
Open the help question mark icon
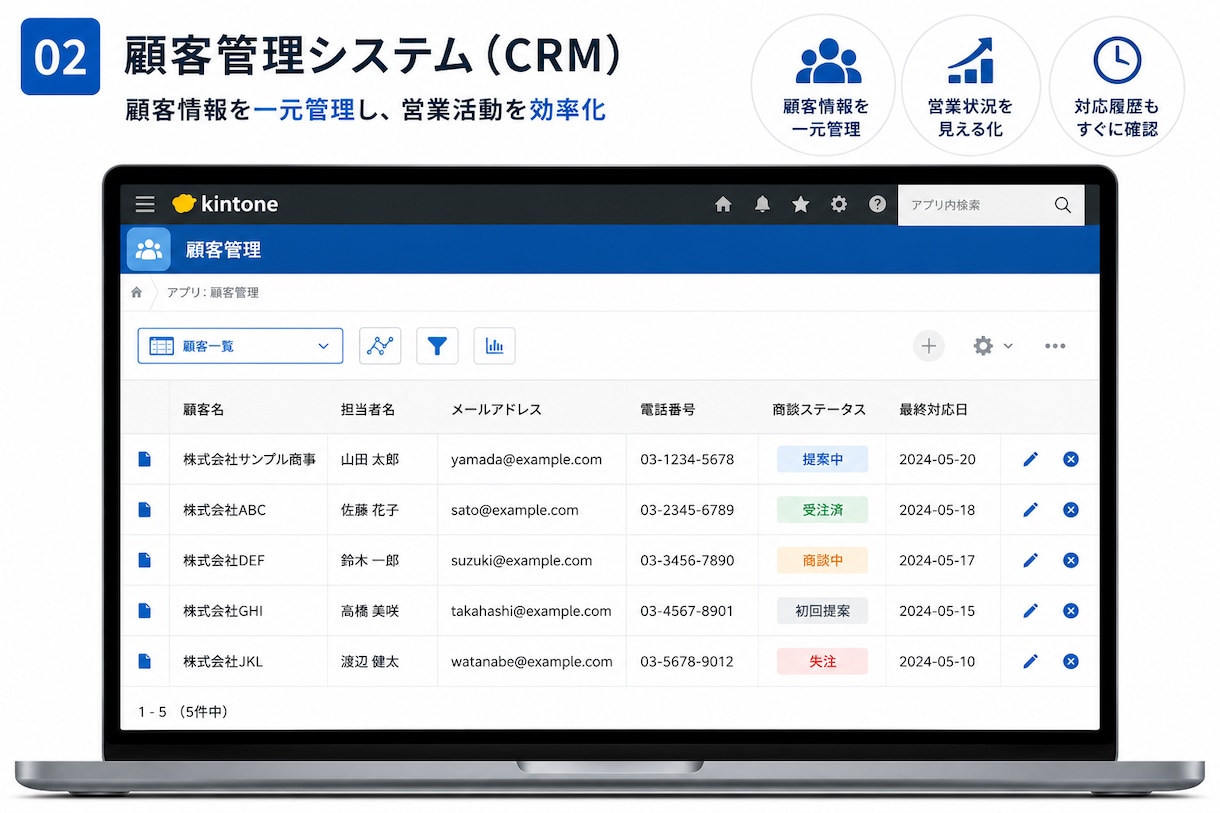pos(877,204)
